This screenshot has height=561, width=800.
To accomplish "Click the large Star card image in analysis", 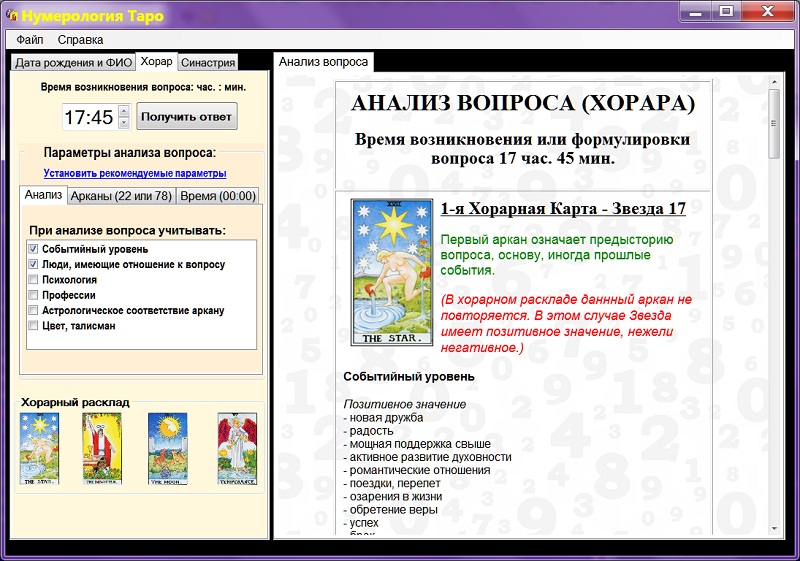I will tap(392, 272).
